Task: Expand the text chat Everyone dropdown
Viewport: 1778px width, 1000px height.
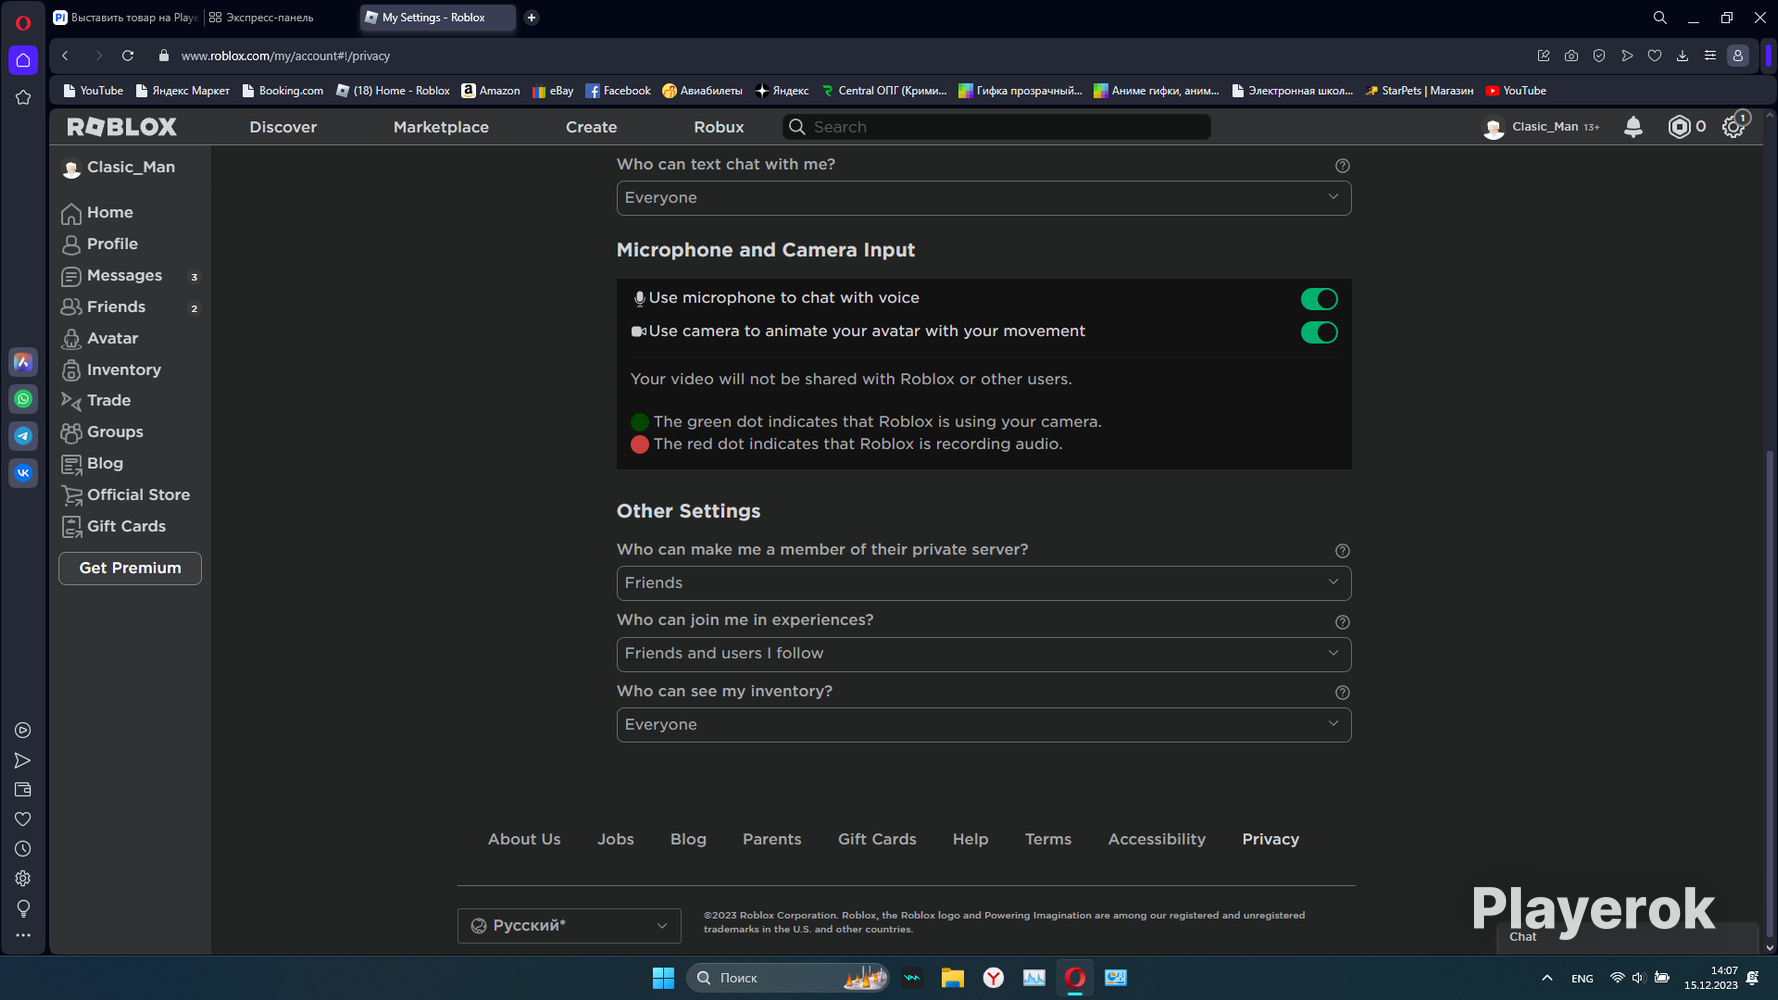Action: [984, 198]
